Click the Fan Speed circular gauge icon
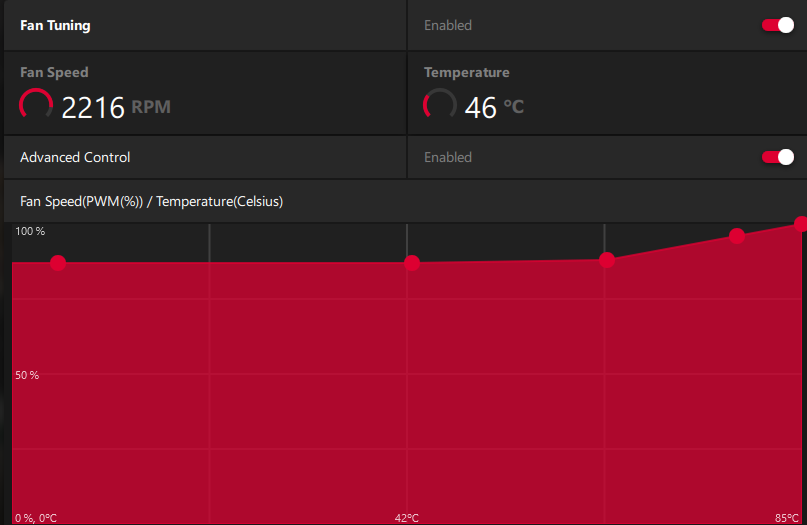The width and height of the screenshot is (807, 525). coord(37,105)
